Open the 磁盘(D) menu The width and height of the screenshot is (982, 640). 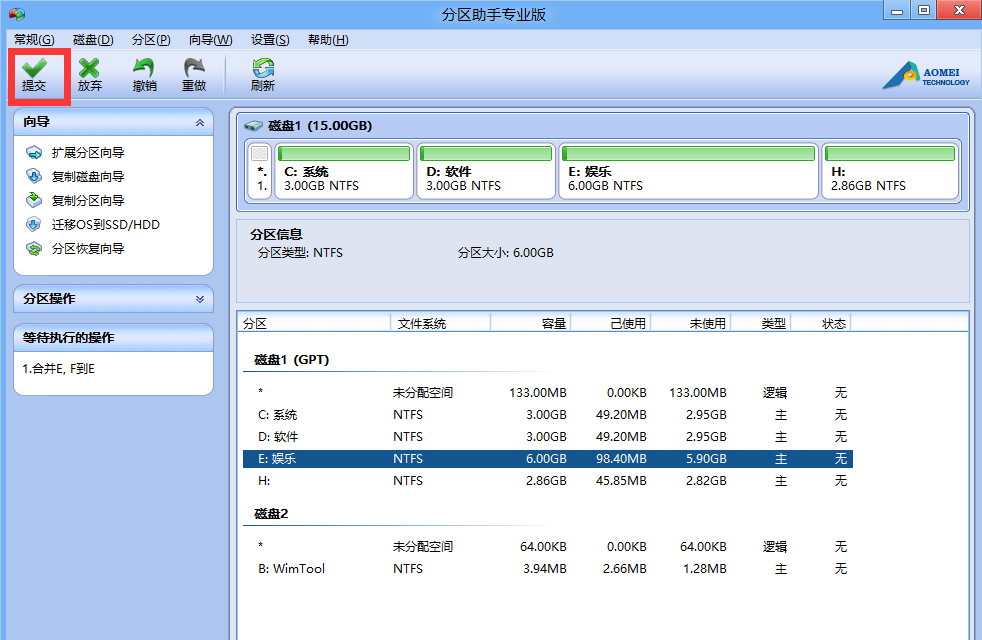pyautogui.click(x=93, y=39)
